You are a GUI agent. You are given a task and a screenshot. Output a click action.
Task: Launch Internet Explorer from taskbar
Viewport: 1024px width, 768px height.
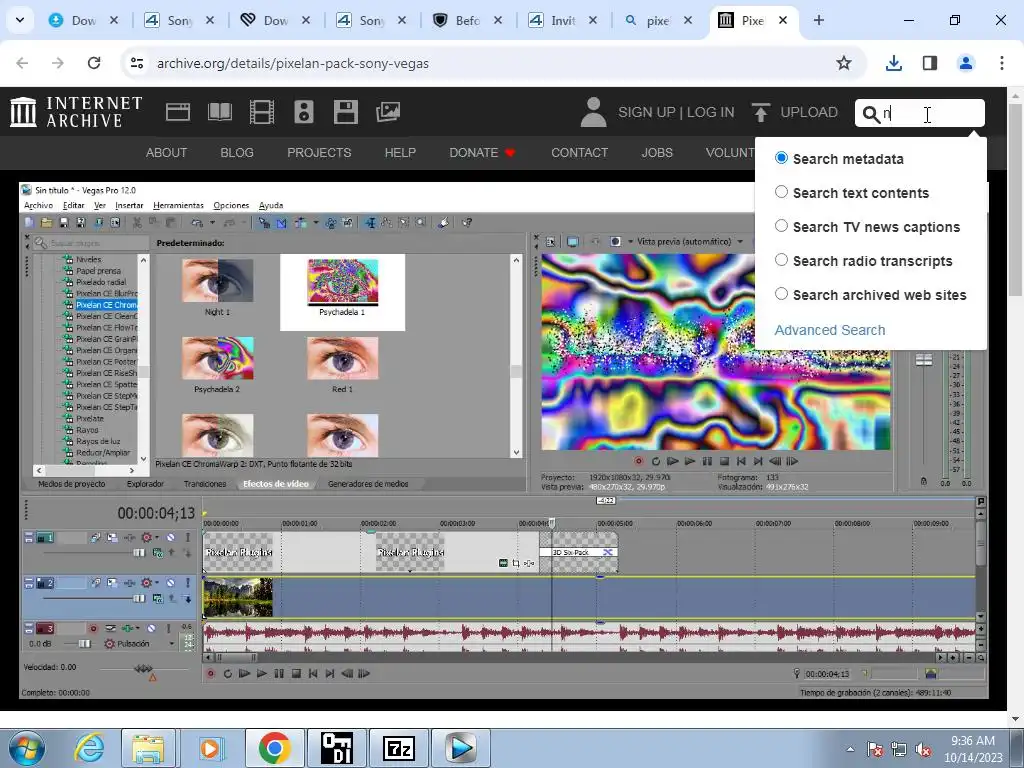coord(88,748)
